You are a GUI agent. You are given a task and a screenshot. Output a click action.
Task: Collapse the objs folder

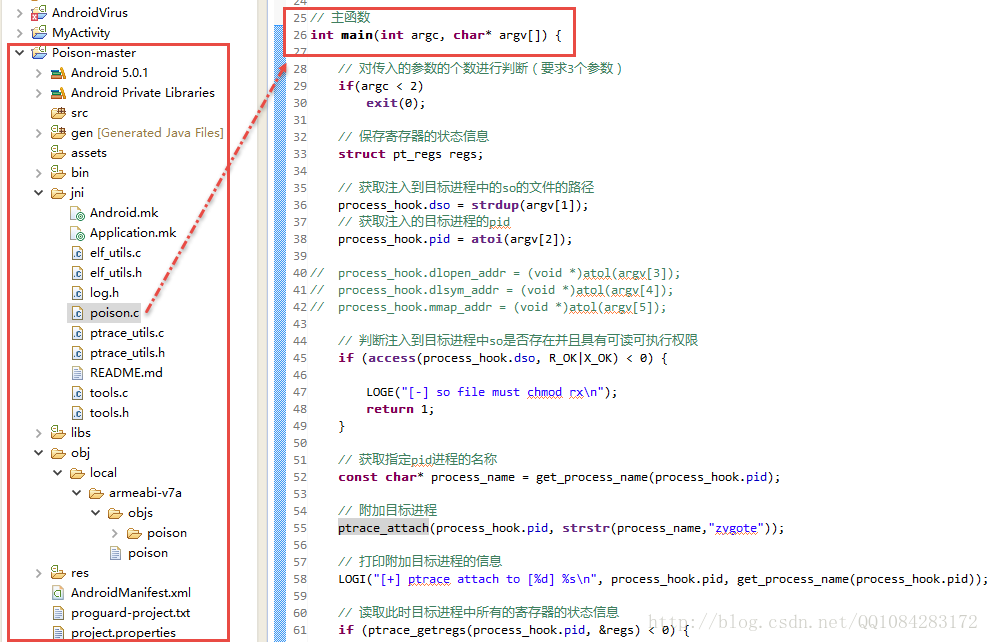[x=95, y=513]
